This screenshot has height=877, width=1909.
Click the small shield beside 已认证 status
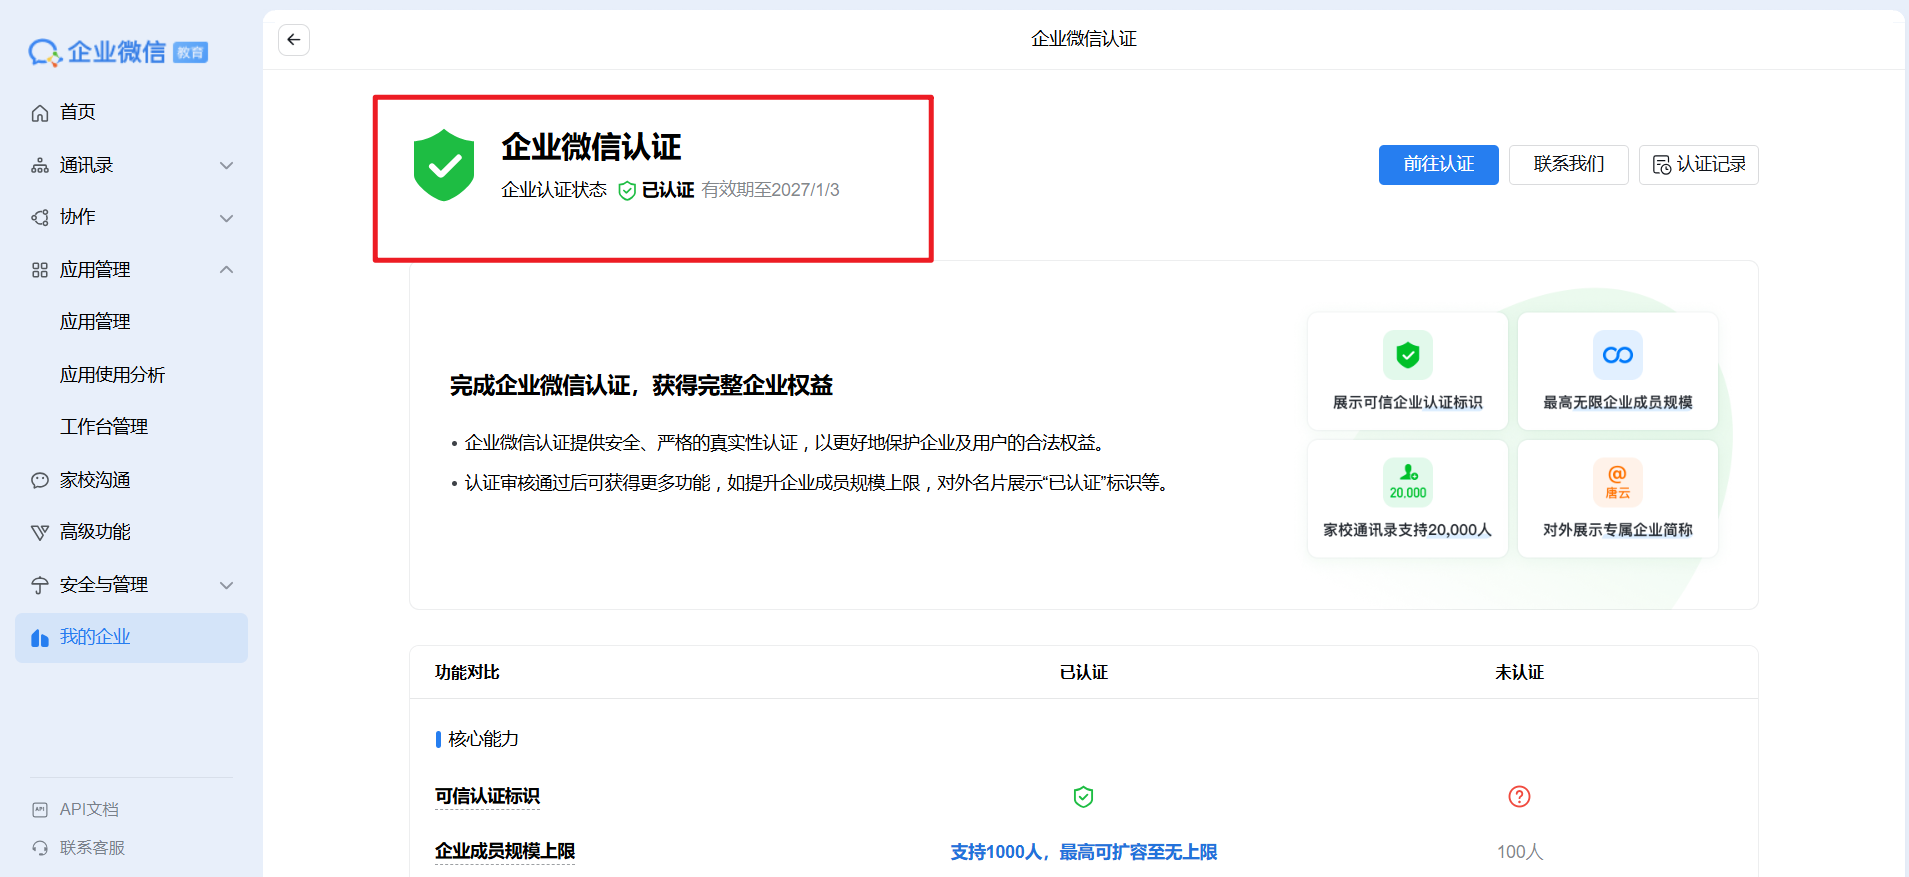[627, 190]
